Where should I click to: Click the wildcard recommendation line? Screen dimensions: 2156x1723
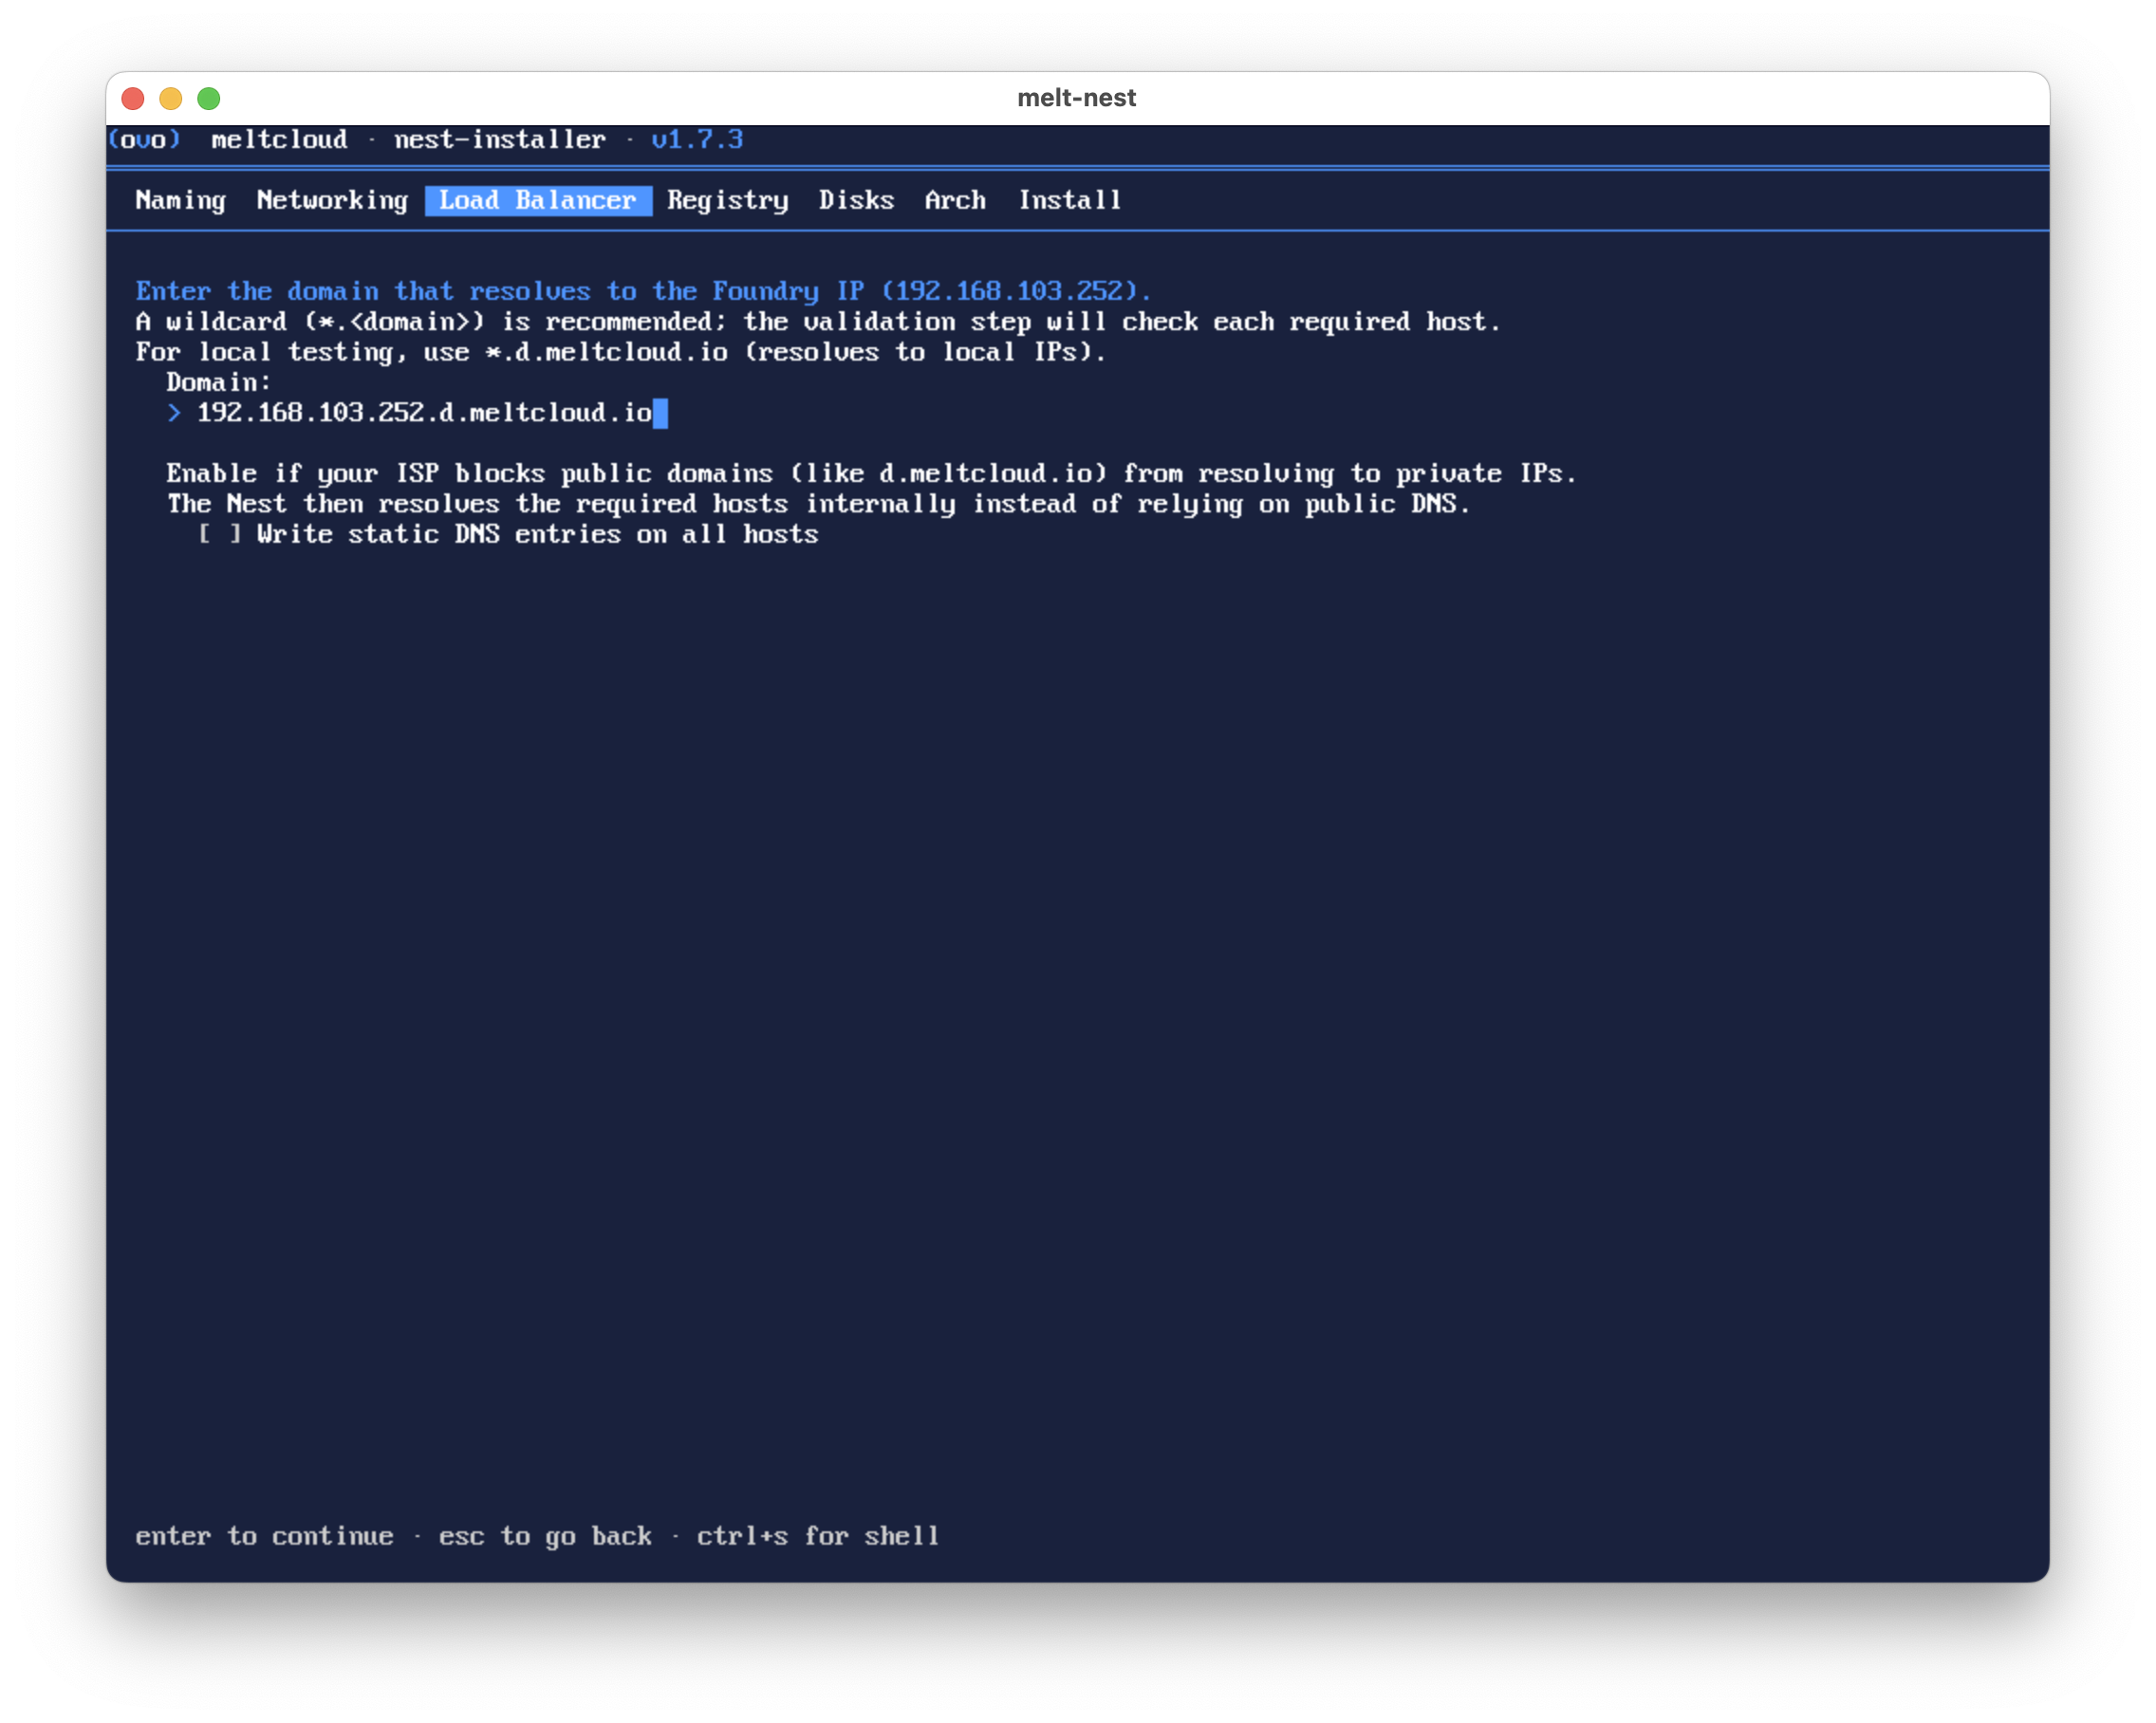[818, 322]
